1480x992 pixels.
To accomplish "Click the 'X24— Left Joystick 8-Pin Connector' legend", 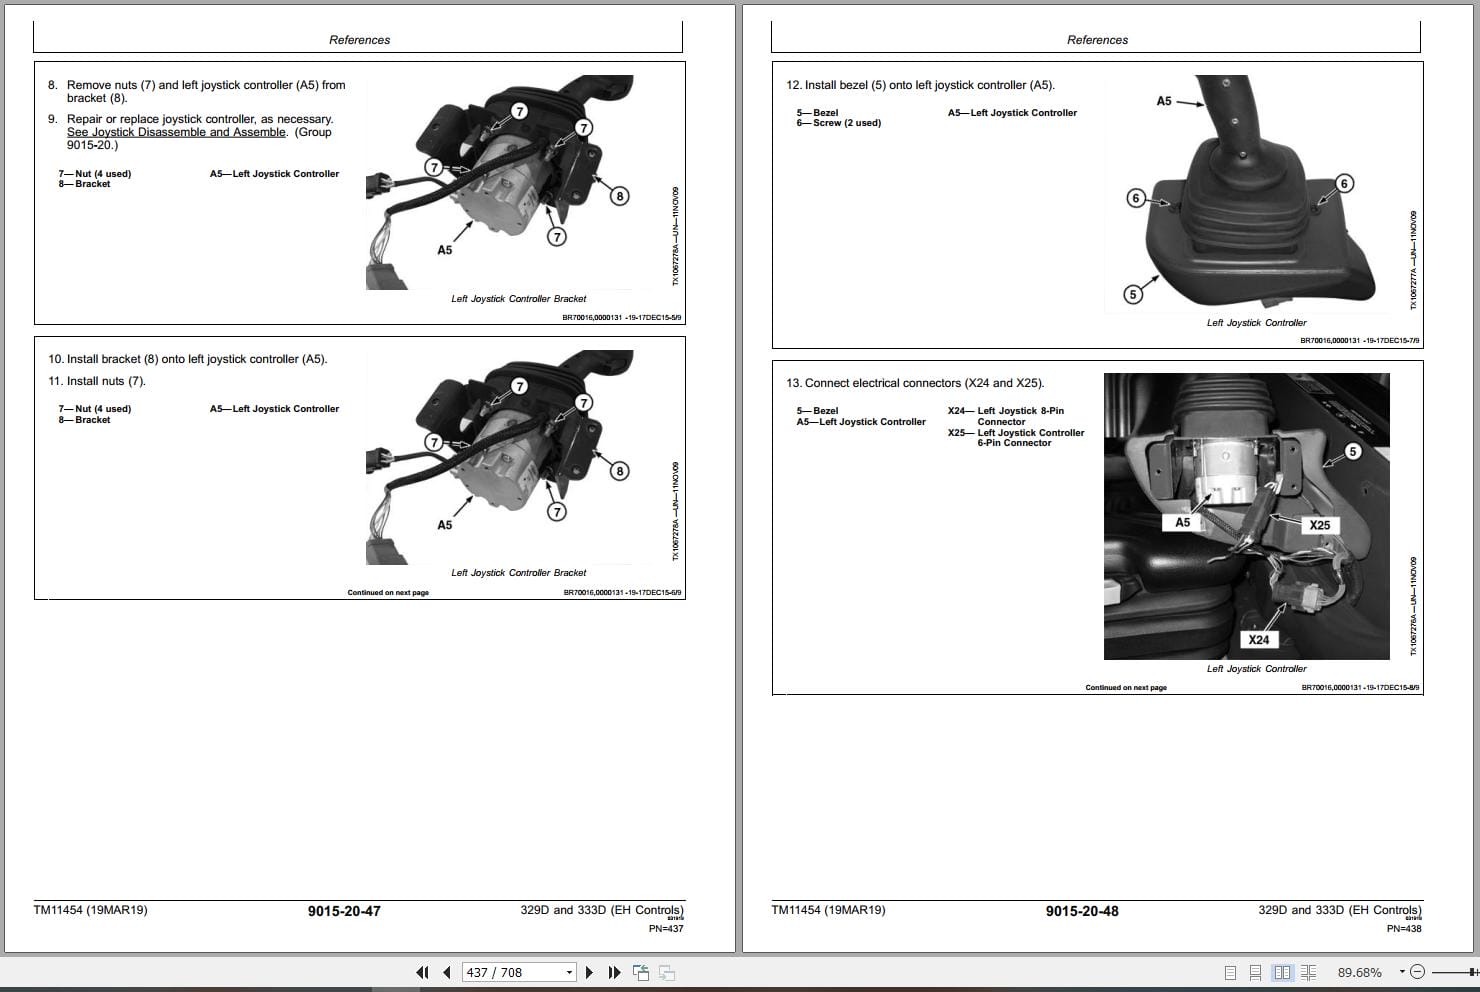I will [x=1006, y=416].
